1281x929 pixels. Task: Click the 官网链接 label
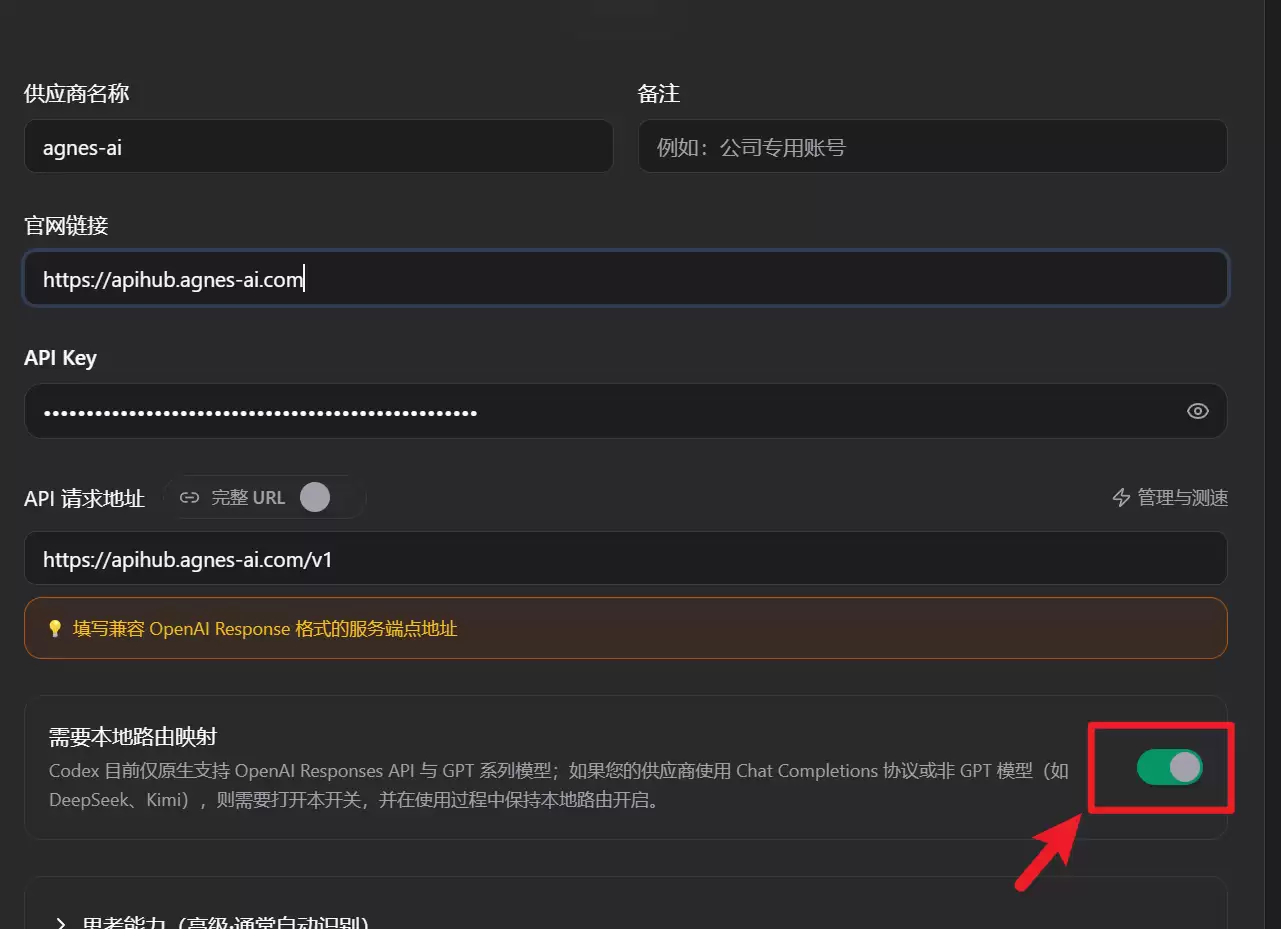pyautogui.click(x=66, y=226)
